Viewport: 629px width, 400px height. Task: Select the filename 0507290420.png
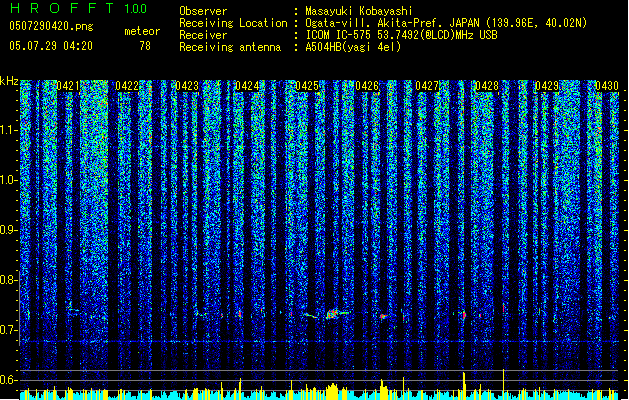click(51, 26)
